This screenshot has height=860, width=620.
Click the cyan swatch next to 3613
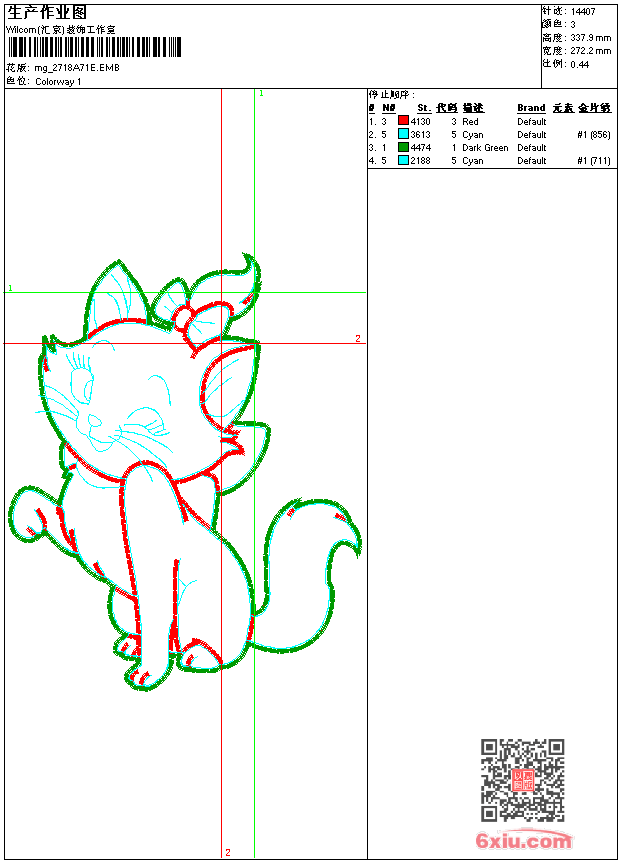tap(403, 134)
